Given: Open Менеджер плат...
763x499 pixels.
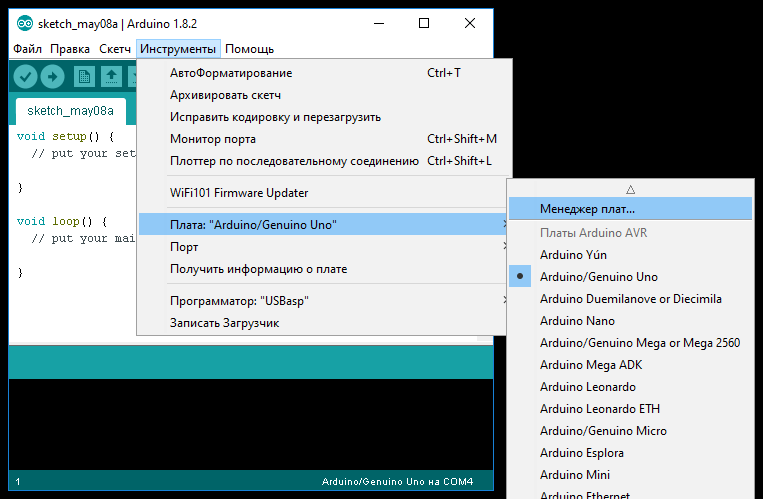Looking at the screenshot, I should click(x=630, y=209).
